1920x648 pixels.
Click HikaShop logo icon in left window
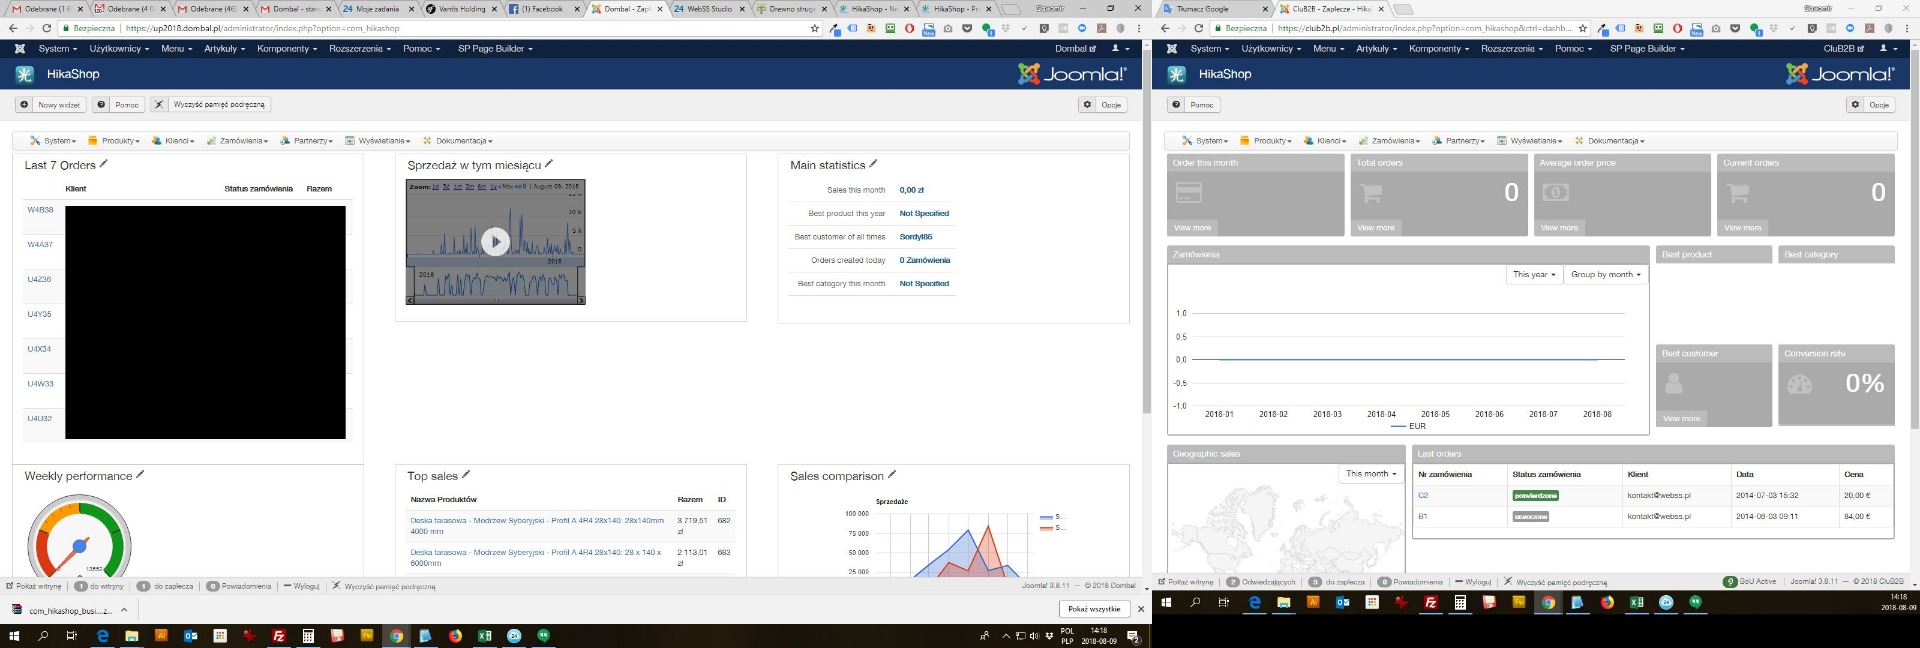[x=25, y=74]
